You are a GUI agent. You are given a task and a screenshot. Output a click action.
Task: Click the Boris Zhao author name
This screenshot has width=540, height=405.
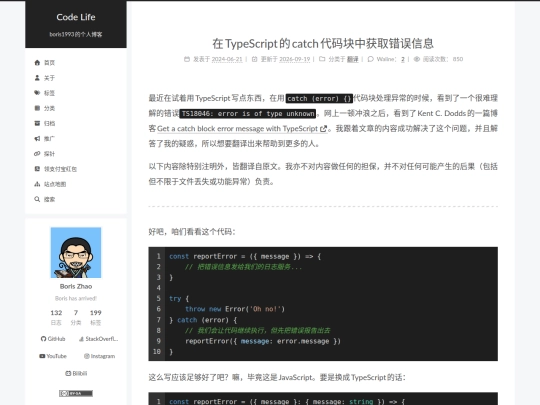point(76,287)
